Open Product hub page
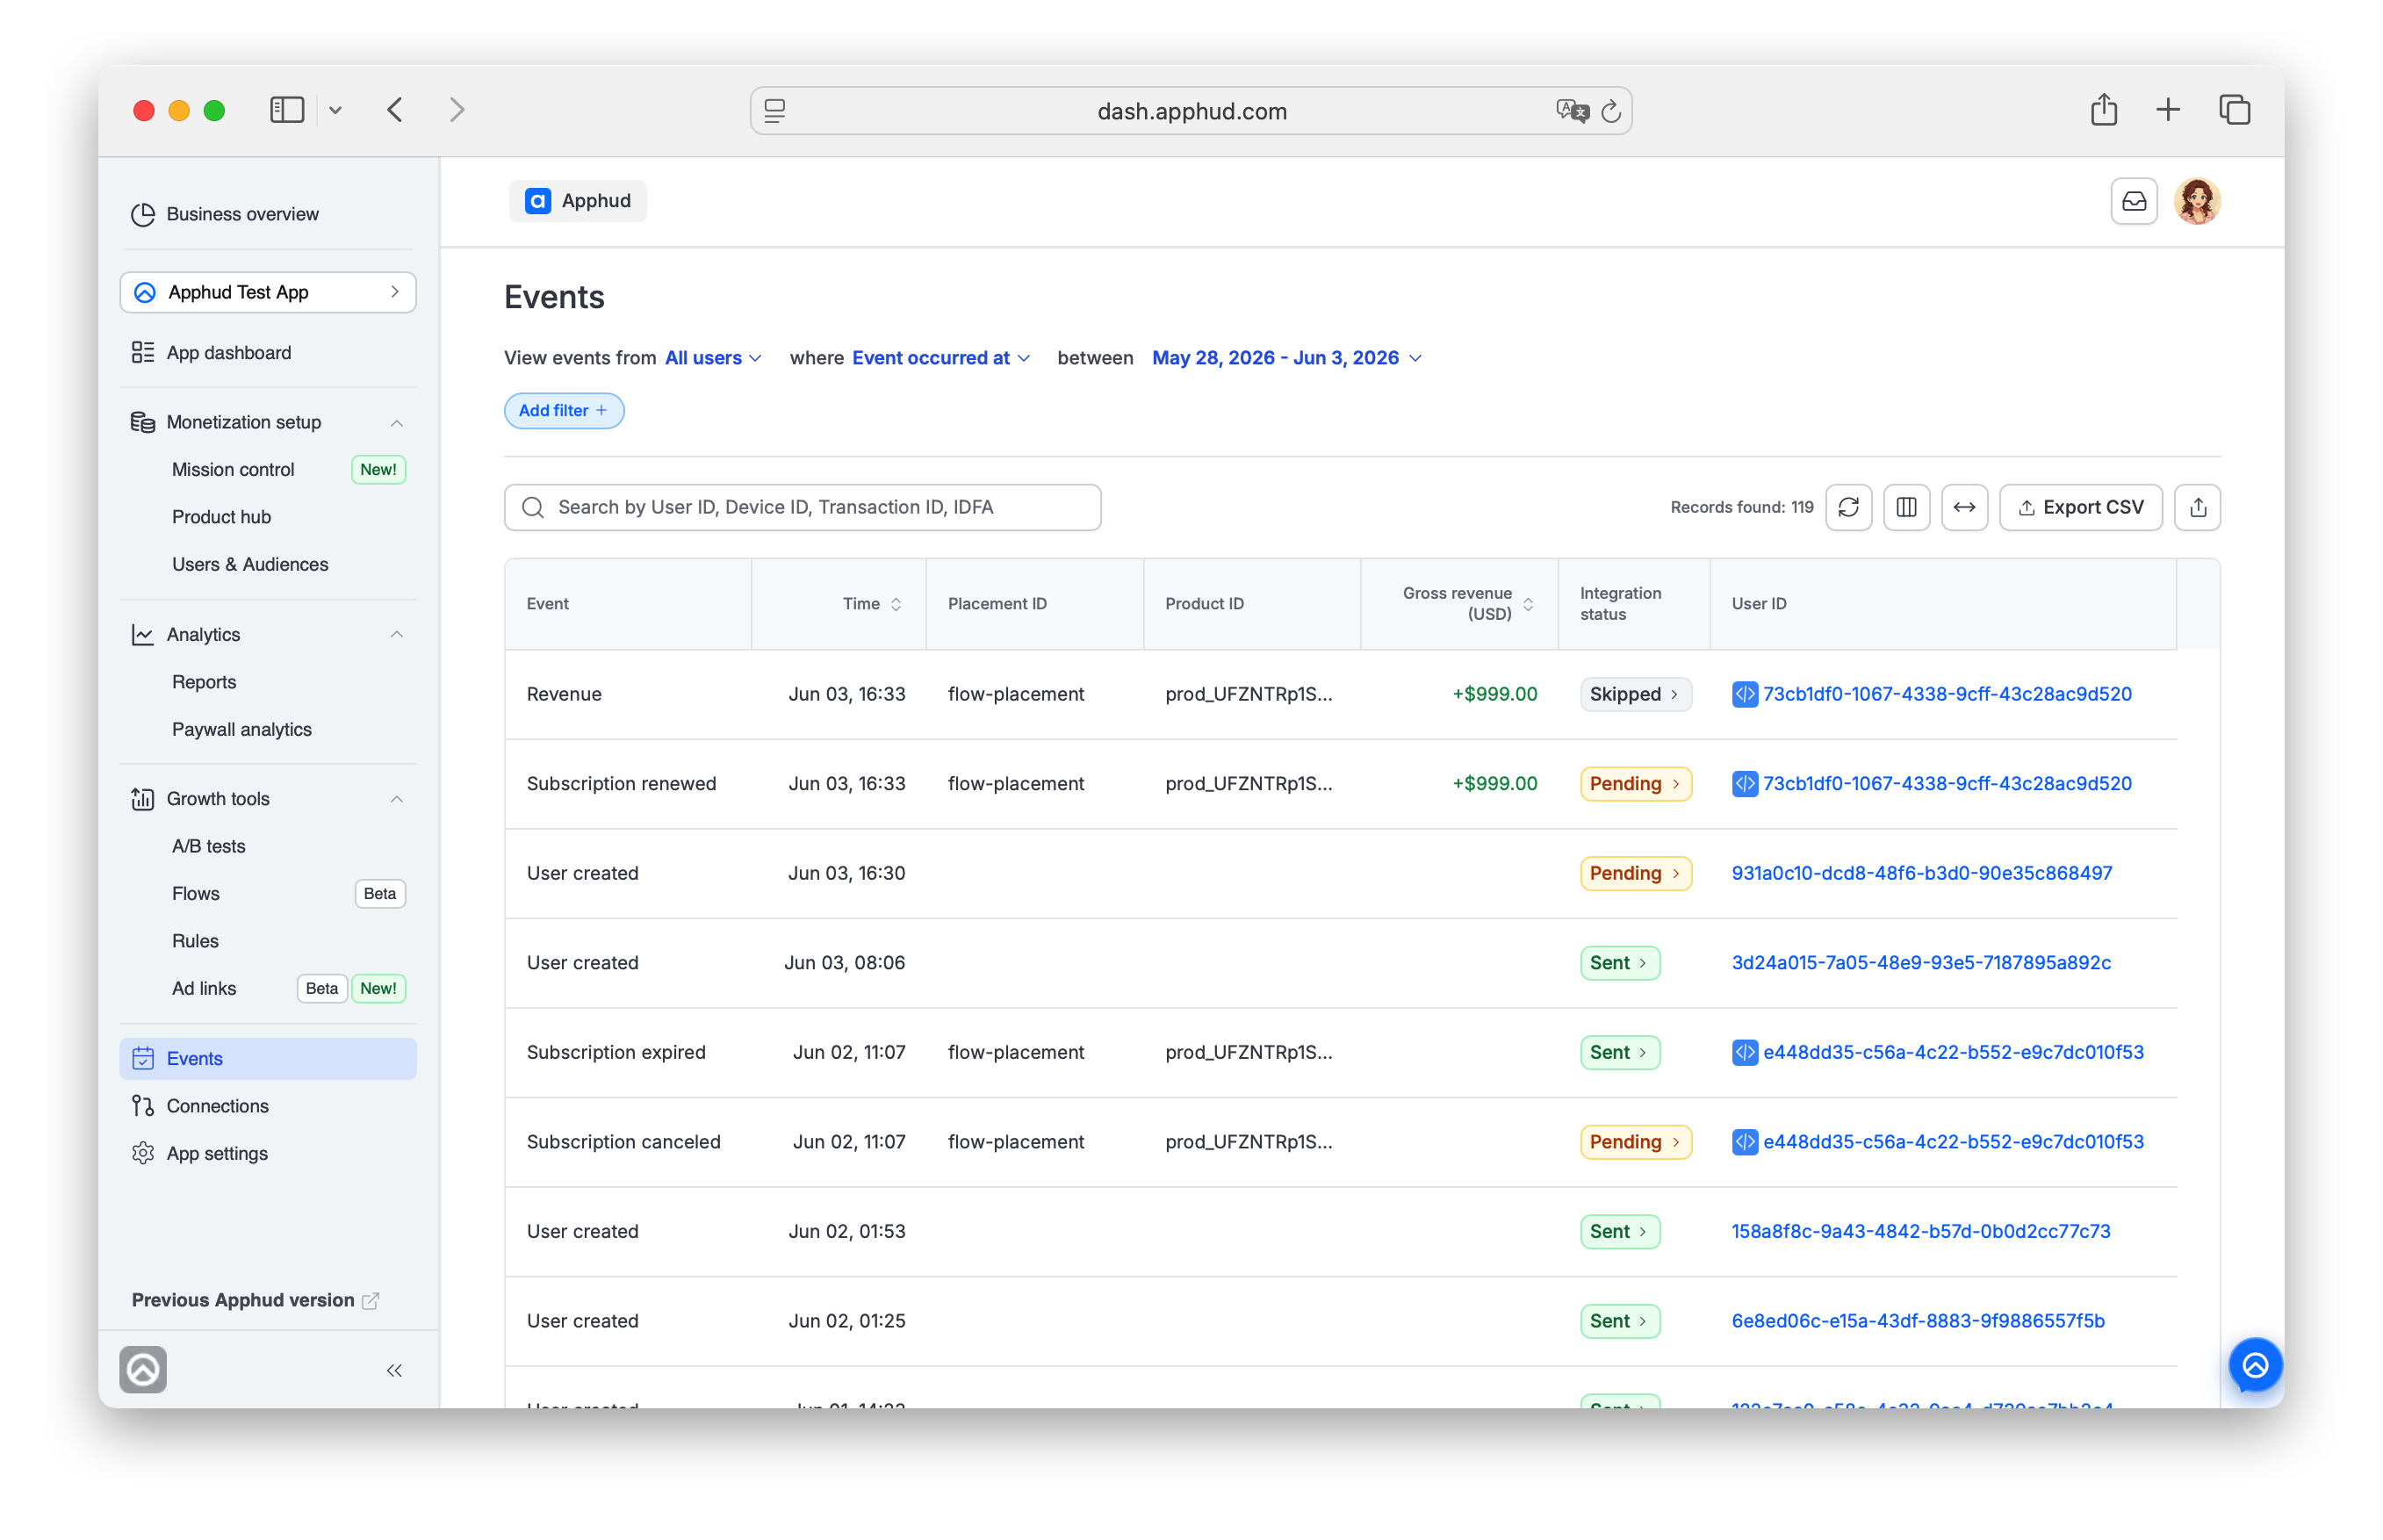This screenshot has width=2383, height=1540. (x=221, y=517)
